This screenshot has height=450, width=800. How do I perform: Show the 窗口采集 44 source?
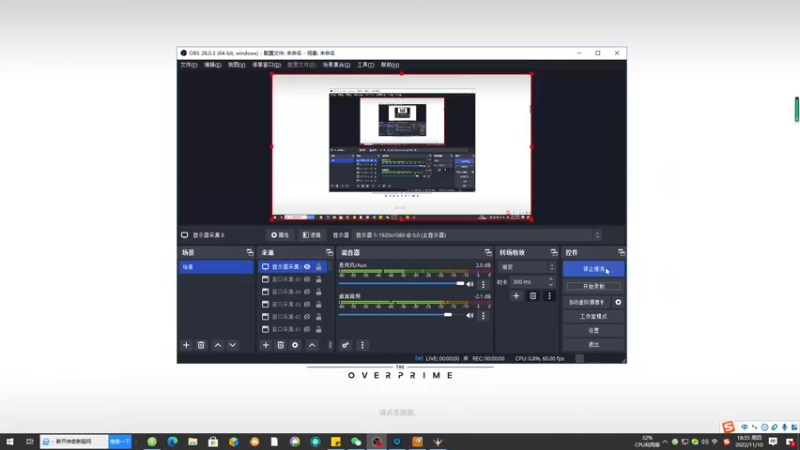(x=307, y=292)
